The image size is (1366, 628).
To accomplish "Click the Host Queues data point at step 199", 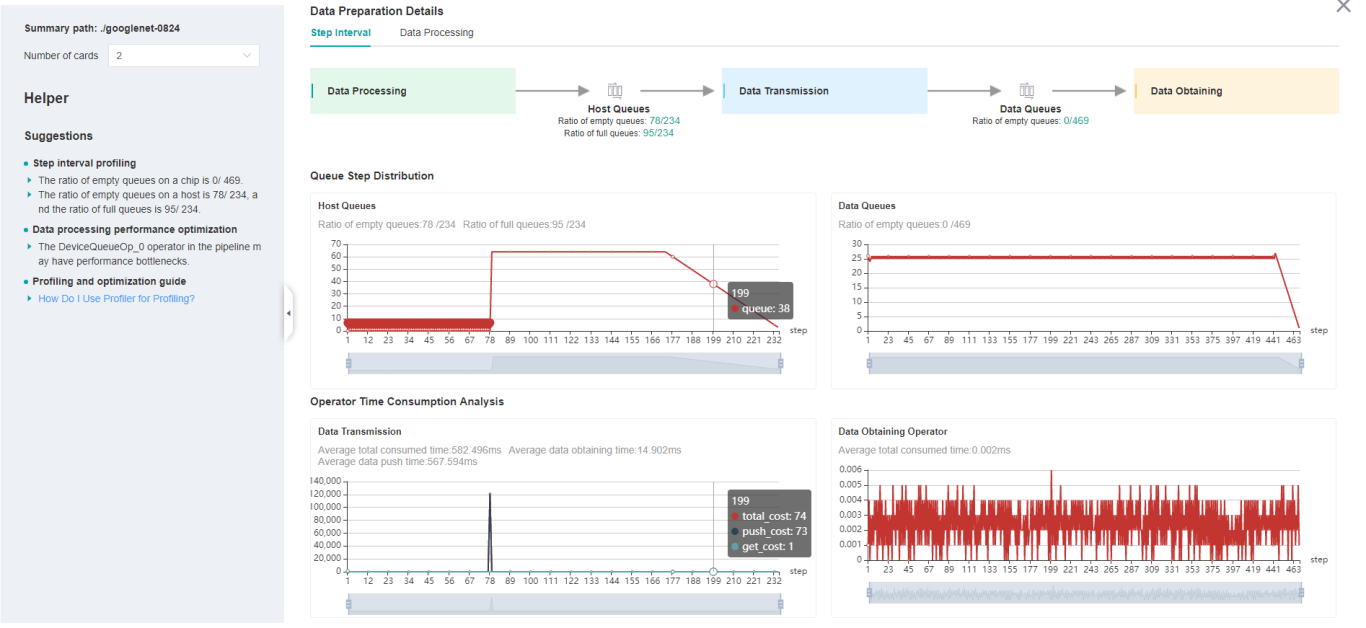I will [713, 284].
